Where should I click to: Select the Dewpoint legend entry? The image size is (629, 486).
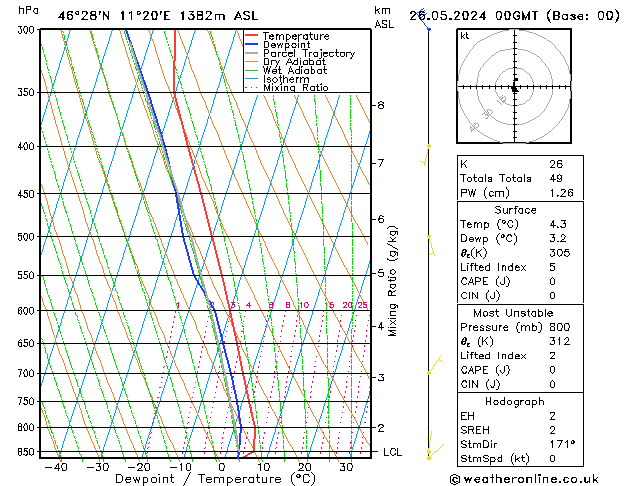pos(286,45)
